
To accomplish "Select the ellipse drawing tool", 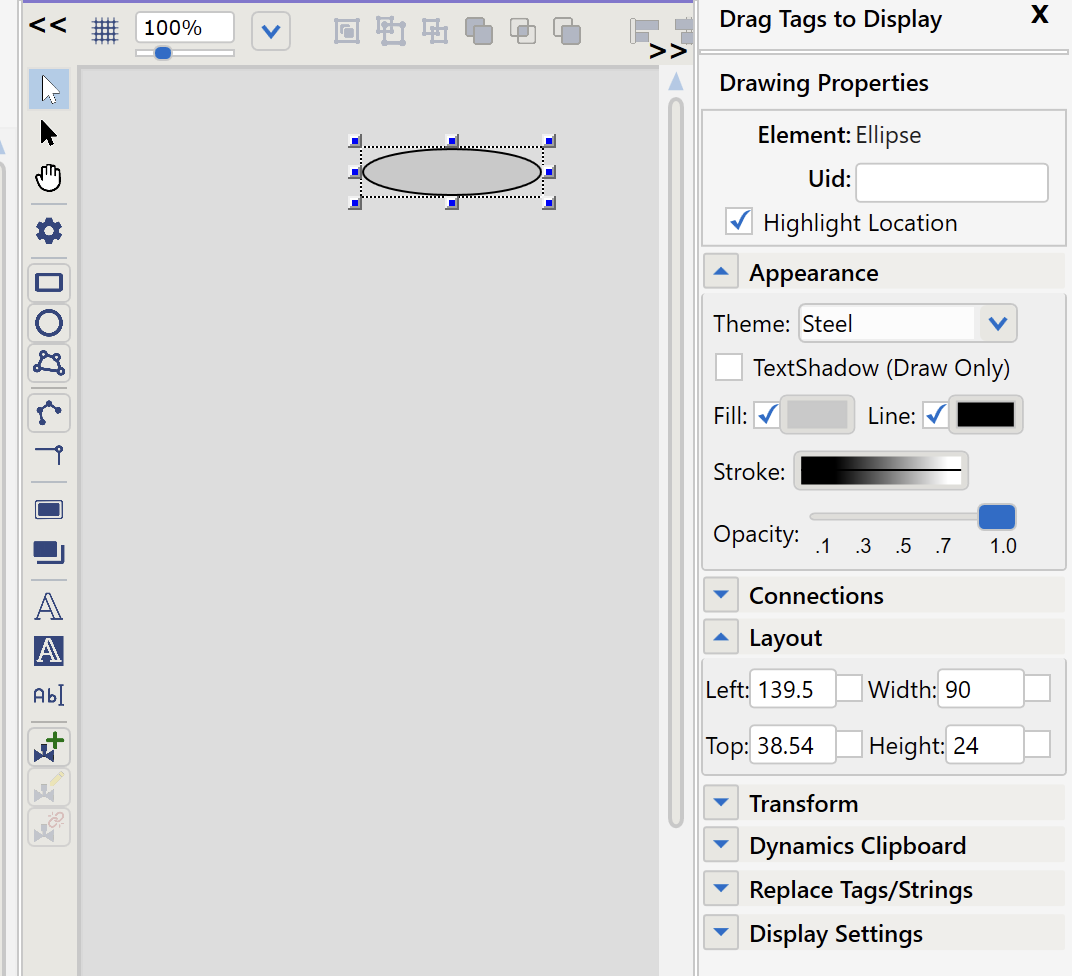I will (x=49, y=323).
